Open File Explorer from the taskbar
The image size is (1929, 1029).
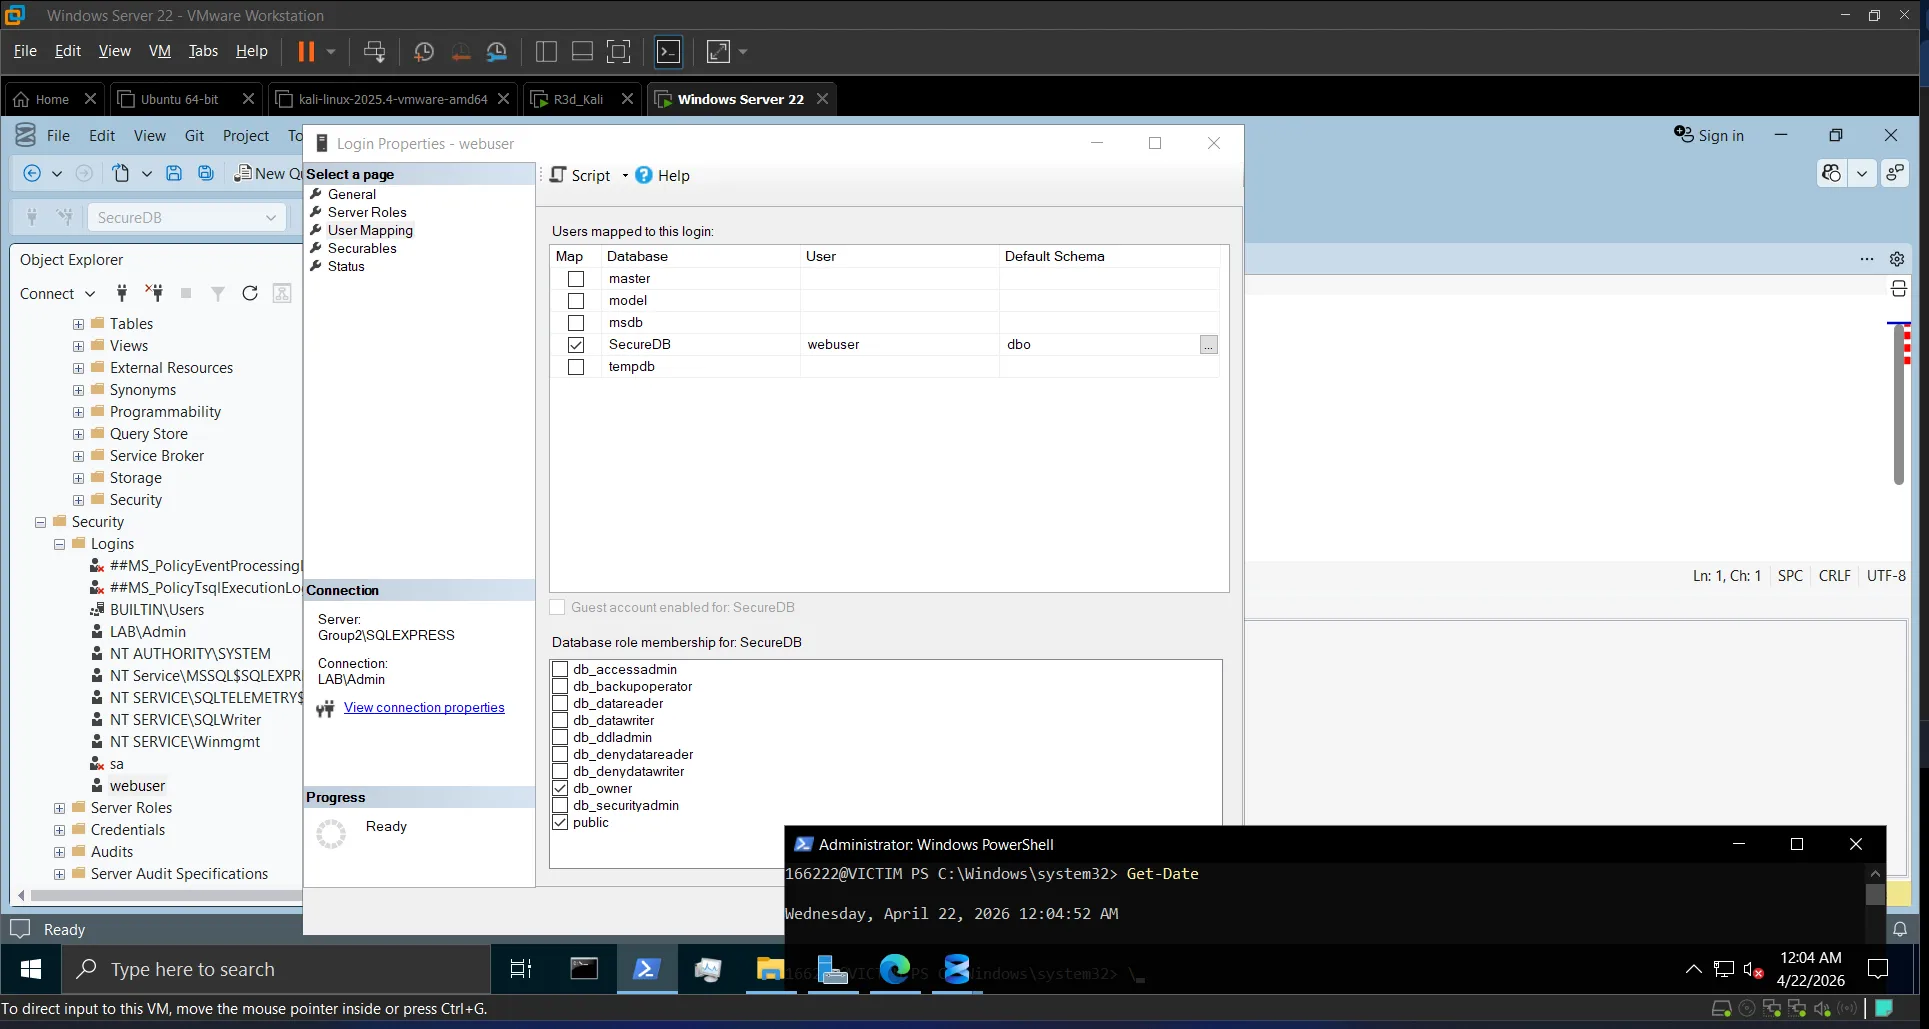coord(770,969)
